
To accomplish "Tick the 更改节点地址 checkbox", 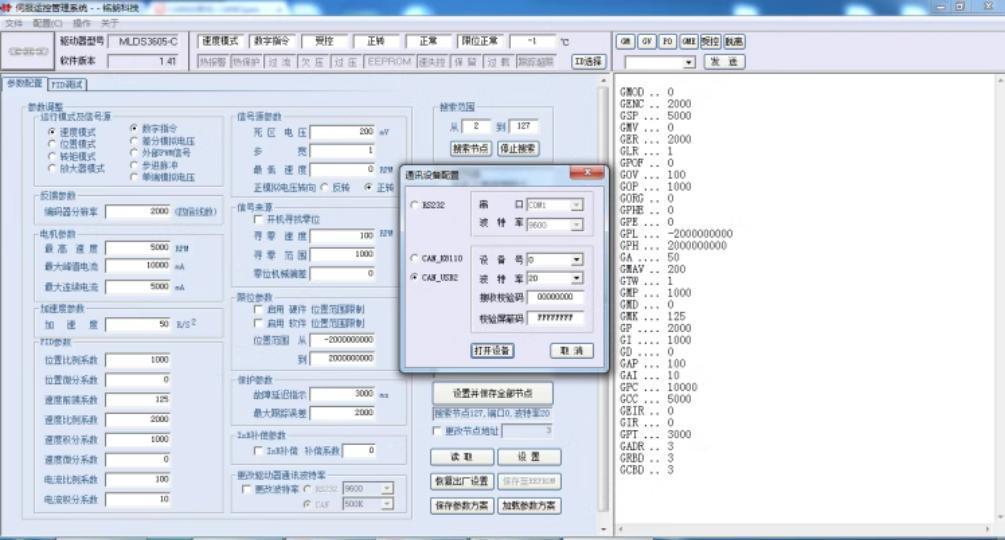I will (437, 431).
